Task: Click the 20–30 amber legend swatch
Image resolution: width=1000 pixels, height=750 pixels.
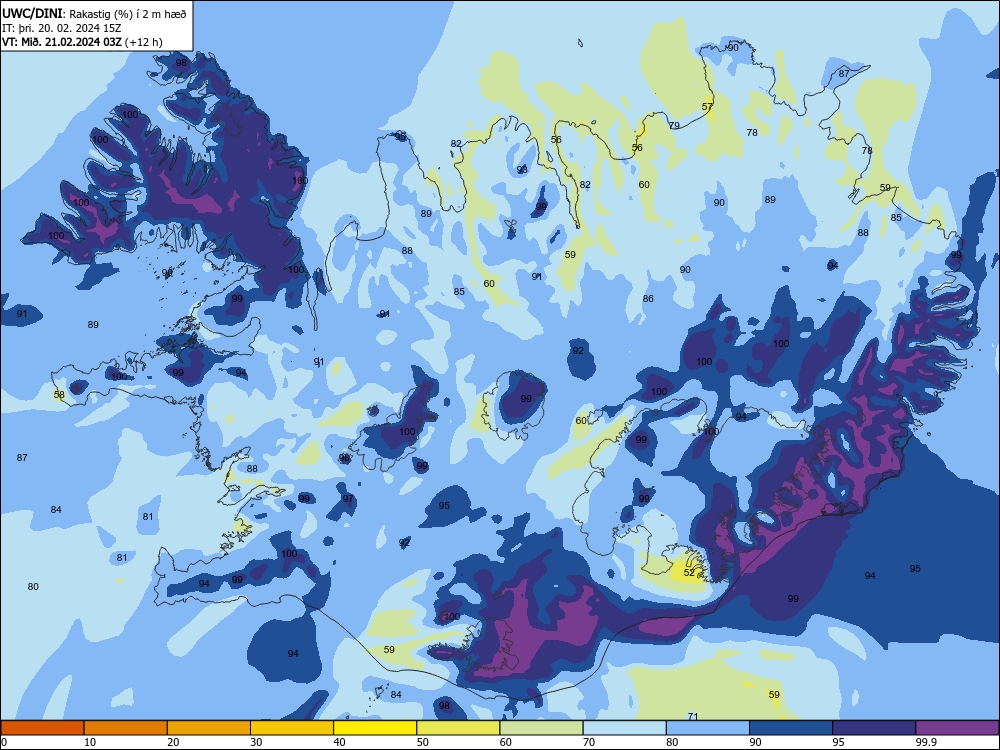Action: pyautogui.click(x=209, y=728)
